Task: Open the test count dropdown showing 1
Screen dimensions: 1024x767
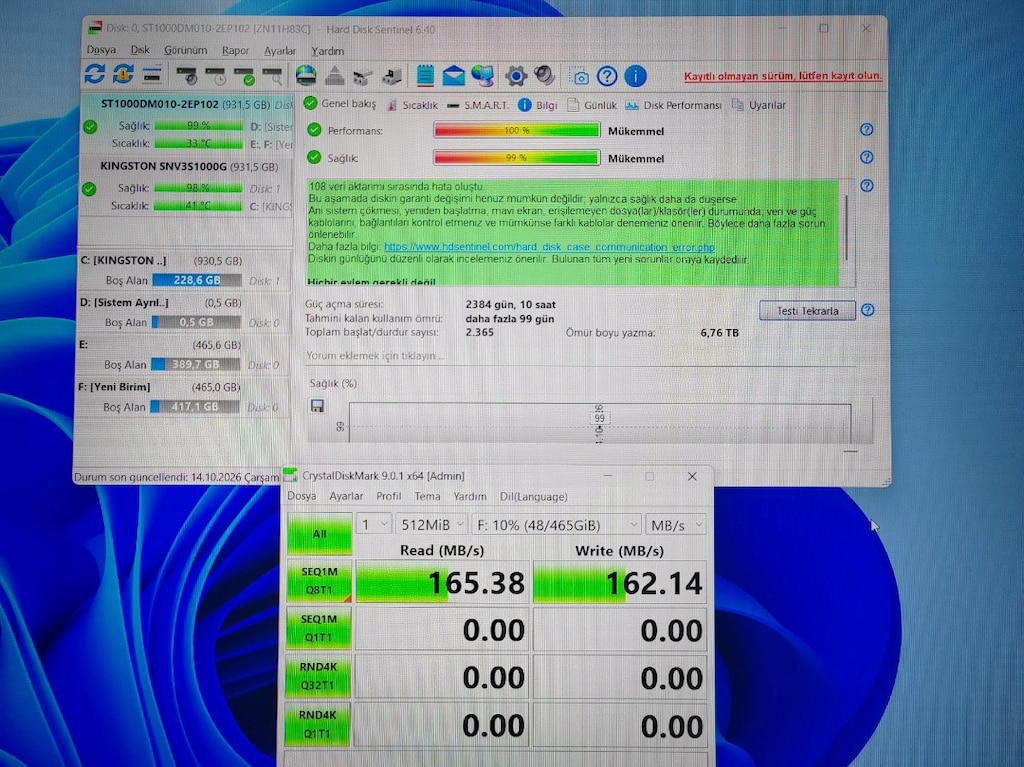Action: tap(374, 525)
